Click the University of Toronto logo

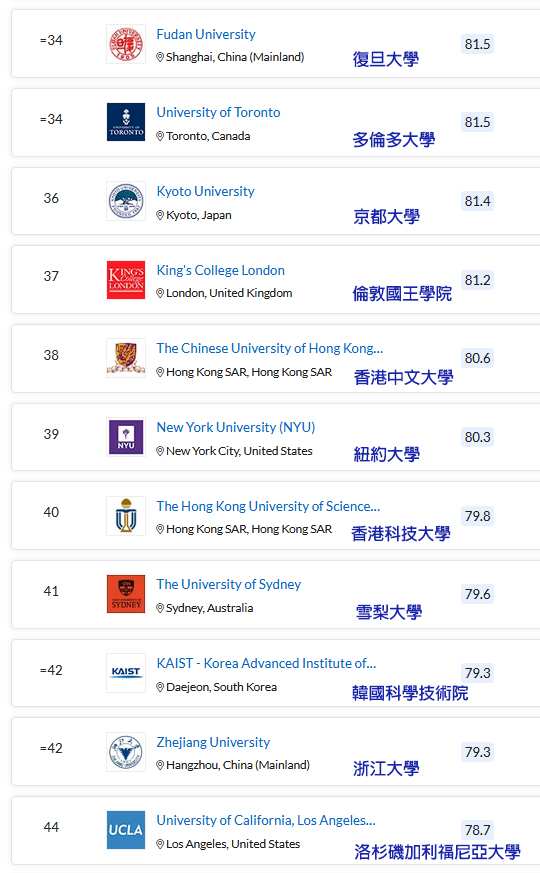(x=126, y=122)
